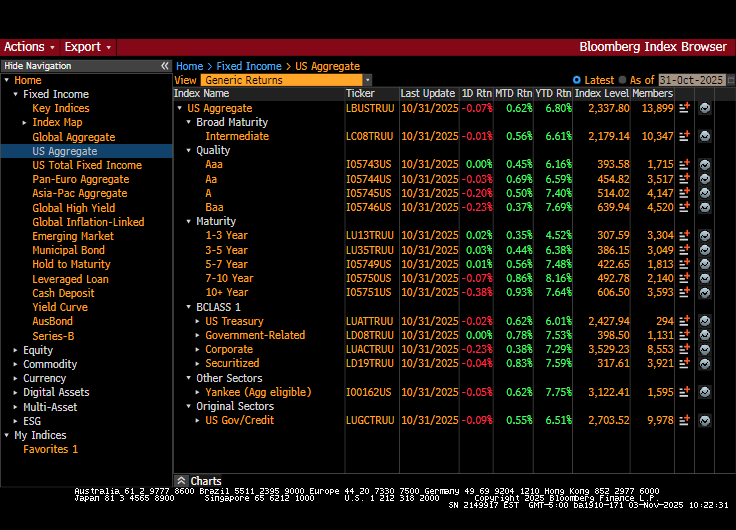Open chart for US Aggregate row
The image size is (736, 530).
click(705, 108)
